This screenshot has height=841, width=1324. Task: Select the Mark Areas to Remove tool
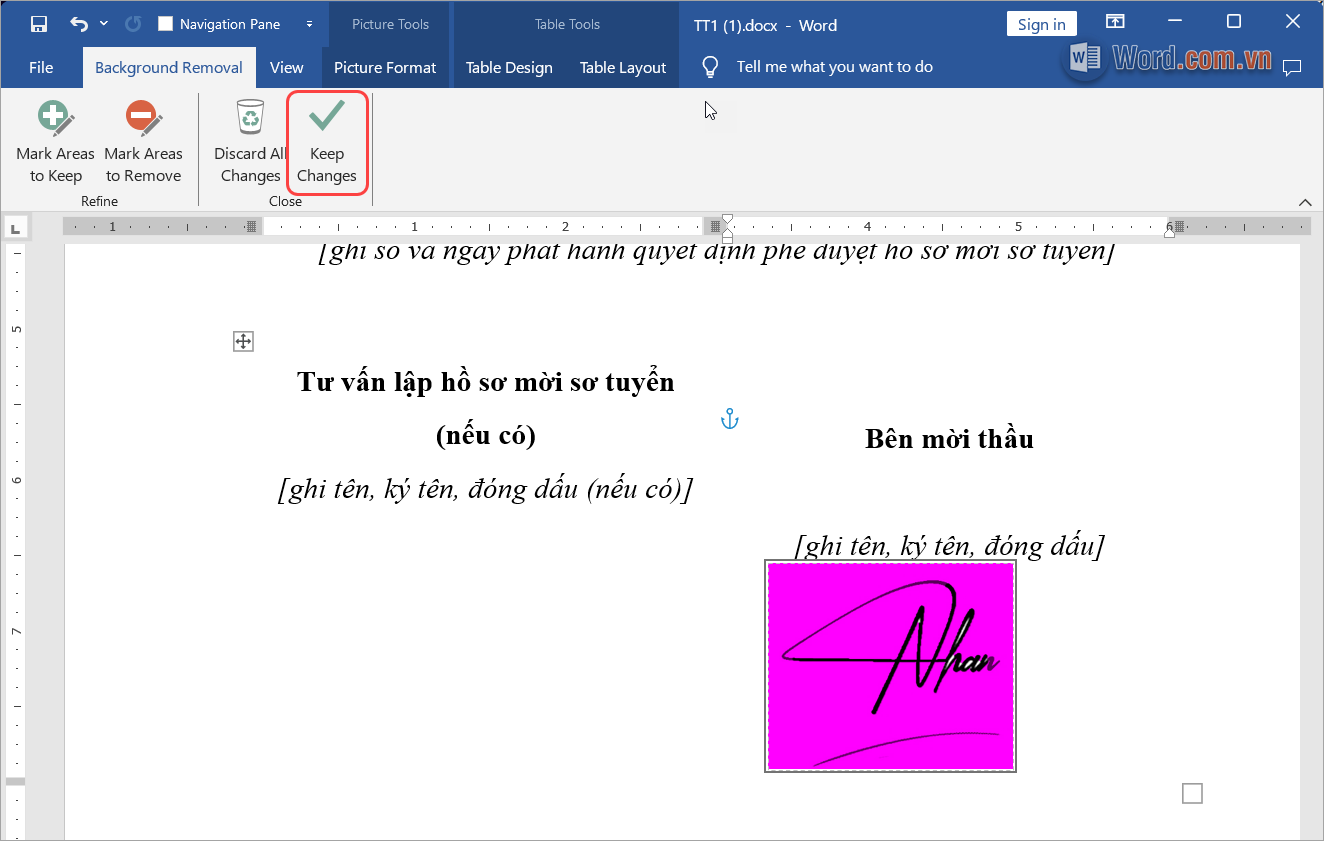[143, 140]
